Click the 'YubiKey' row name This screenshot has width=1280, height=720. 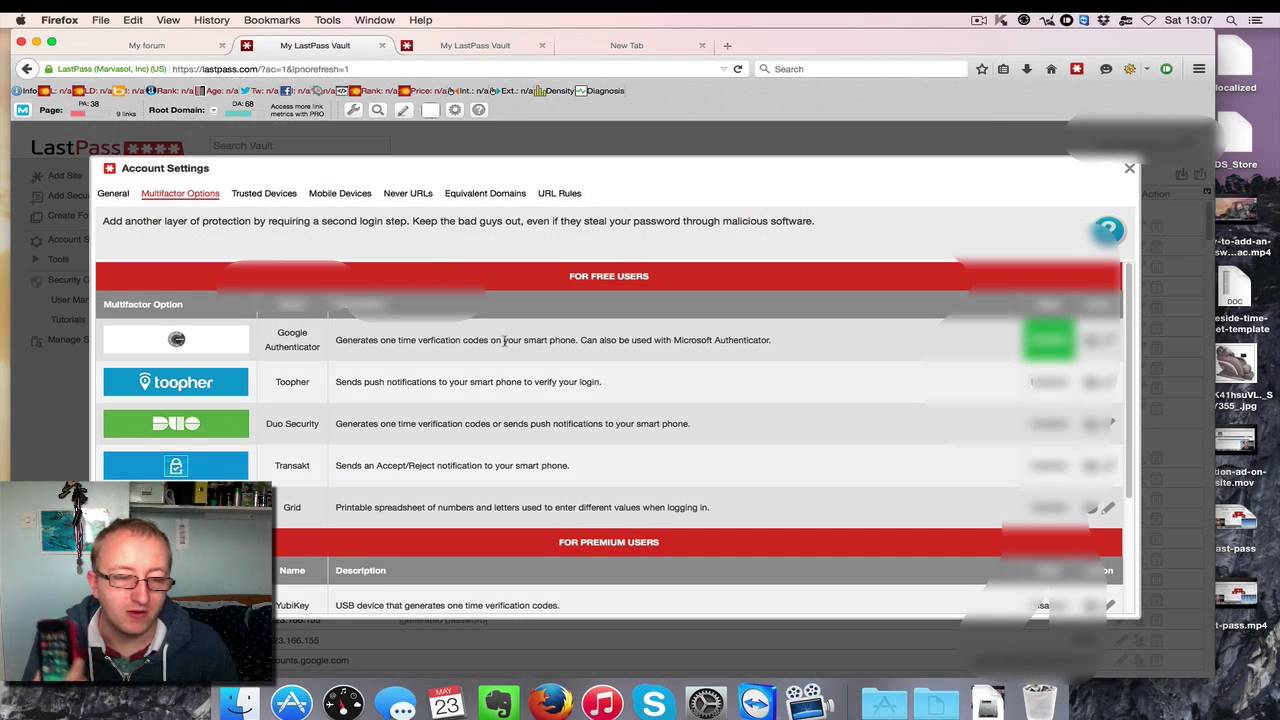[292, 606]
